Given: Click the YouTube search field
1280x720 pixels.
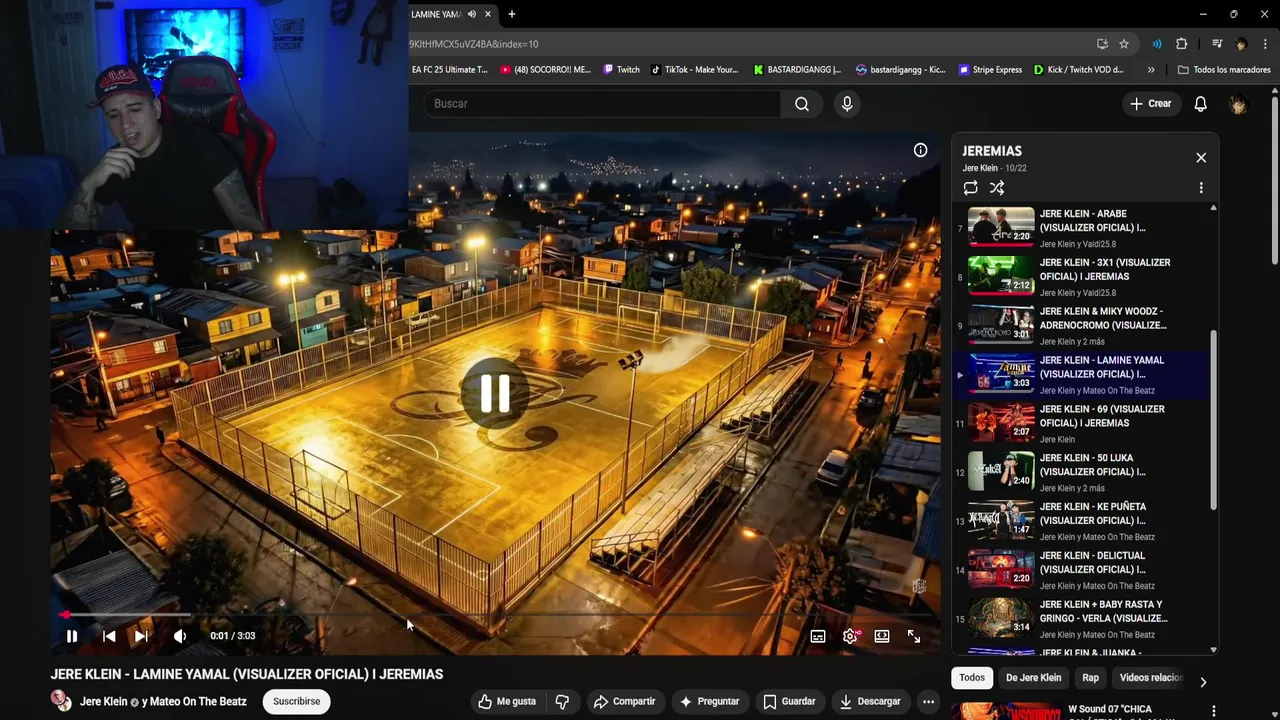Looking at the screenshot, I should click(x=602, y=104).
